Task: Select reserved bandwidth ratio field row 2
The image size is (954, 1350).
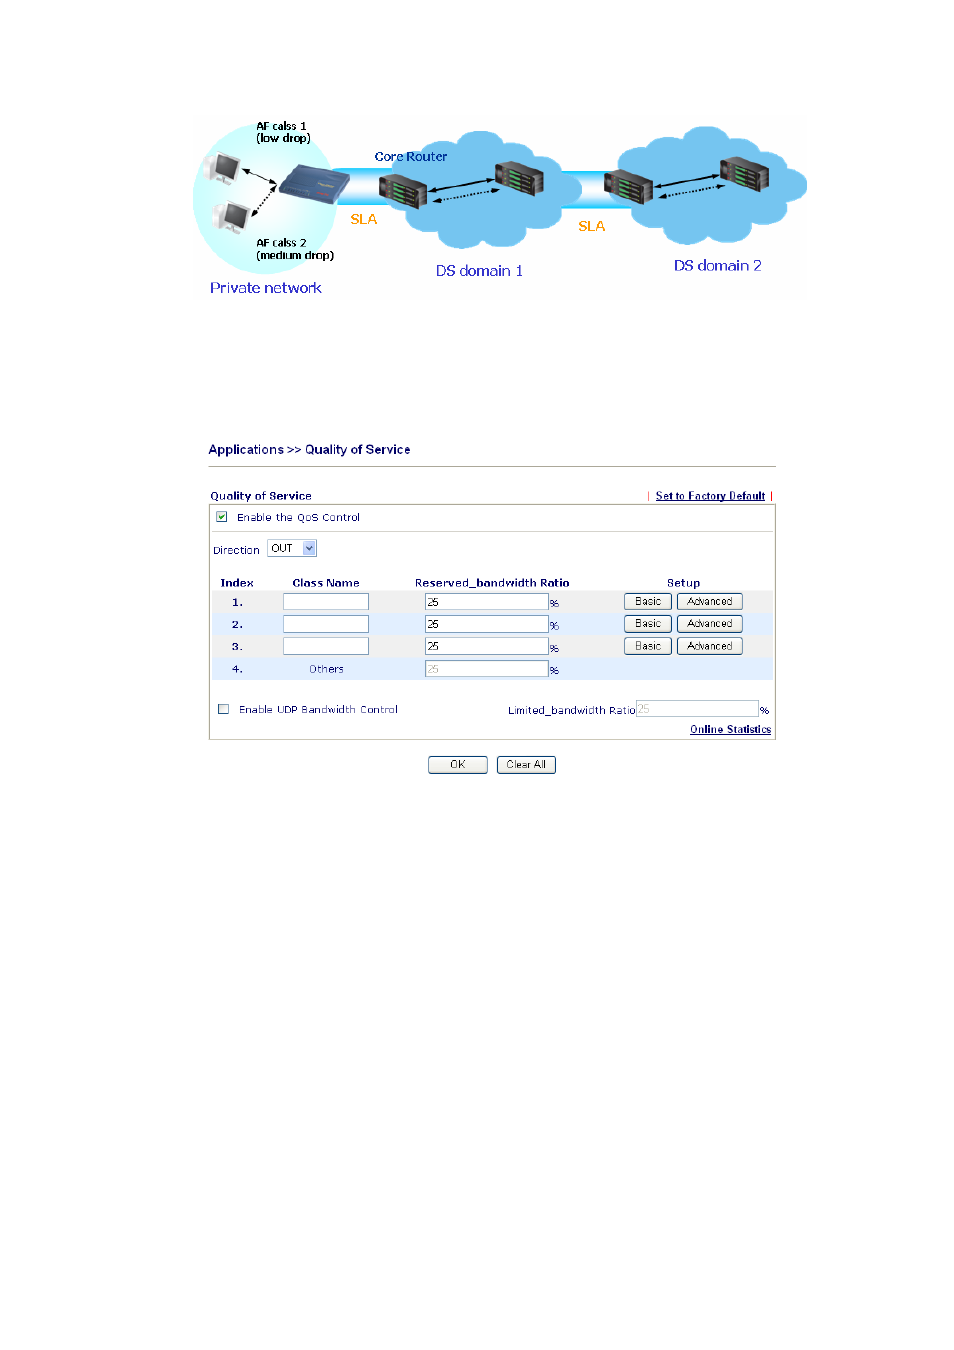Action: (486, 624)
